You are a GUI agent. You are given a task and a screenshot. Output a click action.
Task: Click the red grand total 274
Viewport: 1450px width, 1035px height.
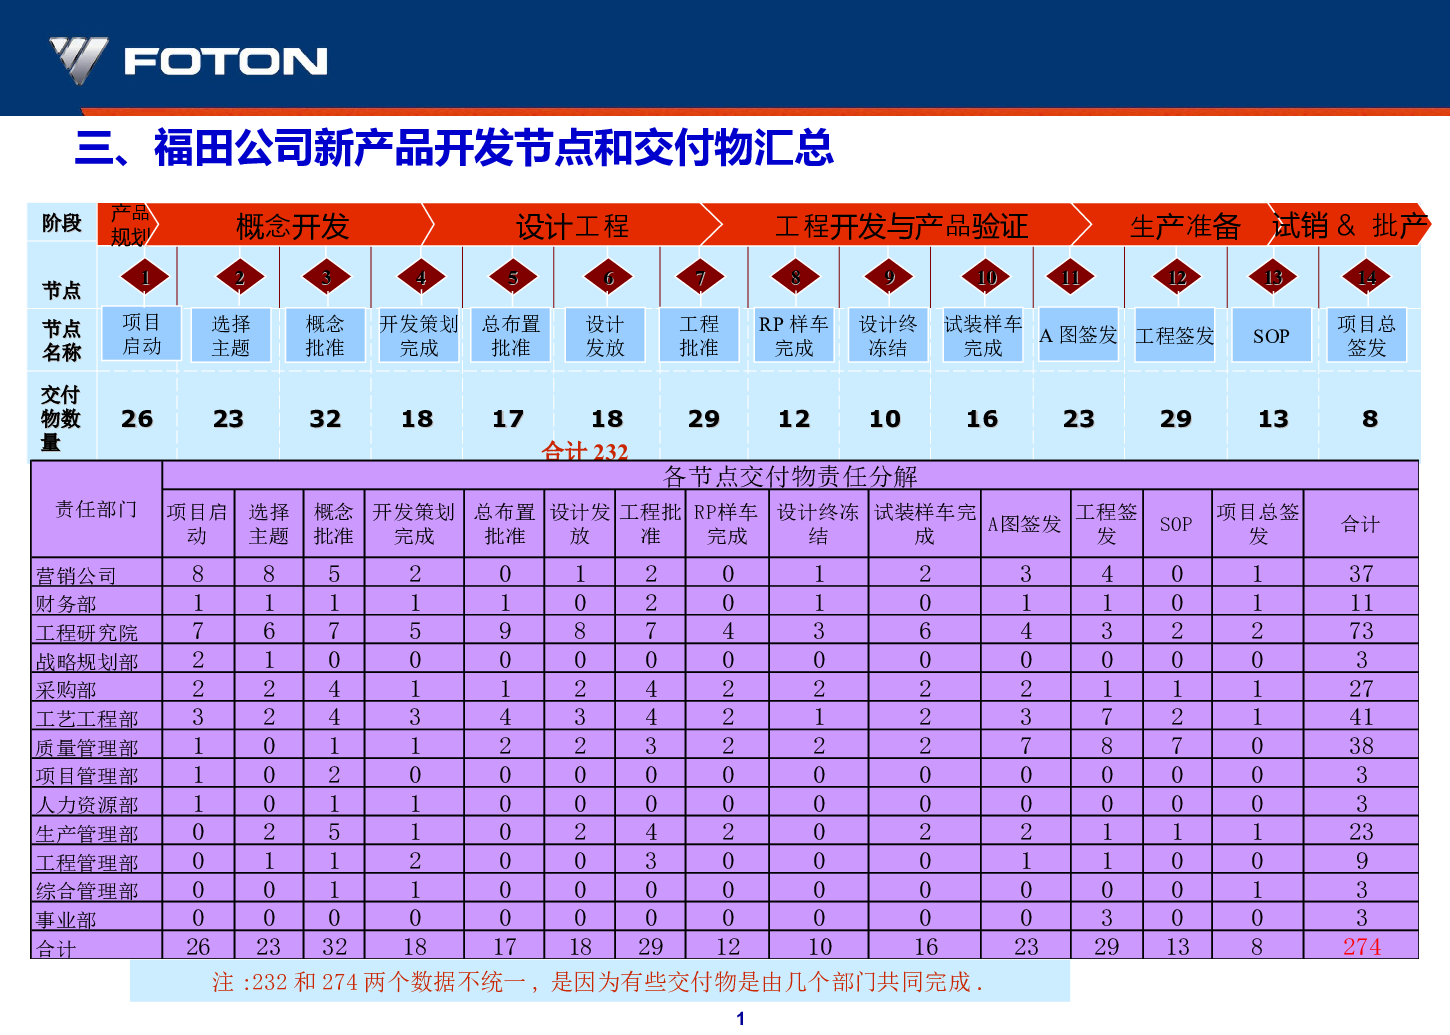[x=1361, y=947]
